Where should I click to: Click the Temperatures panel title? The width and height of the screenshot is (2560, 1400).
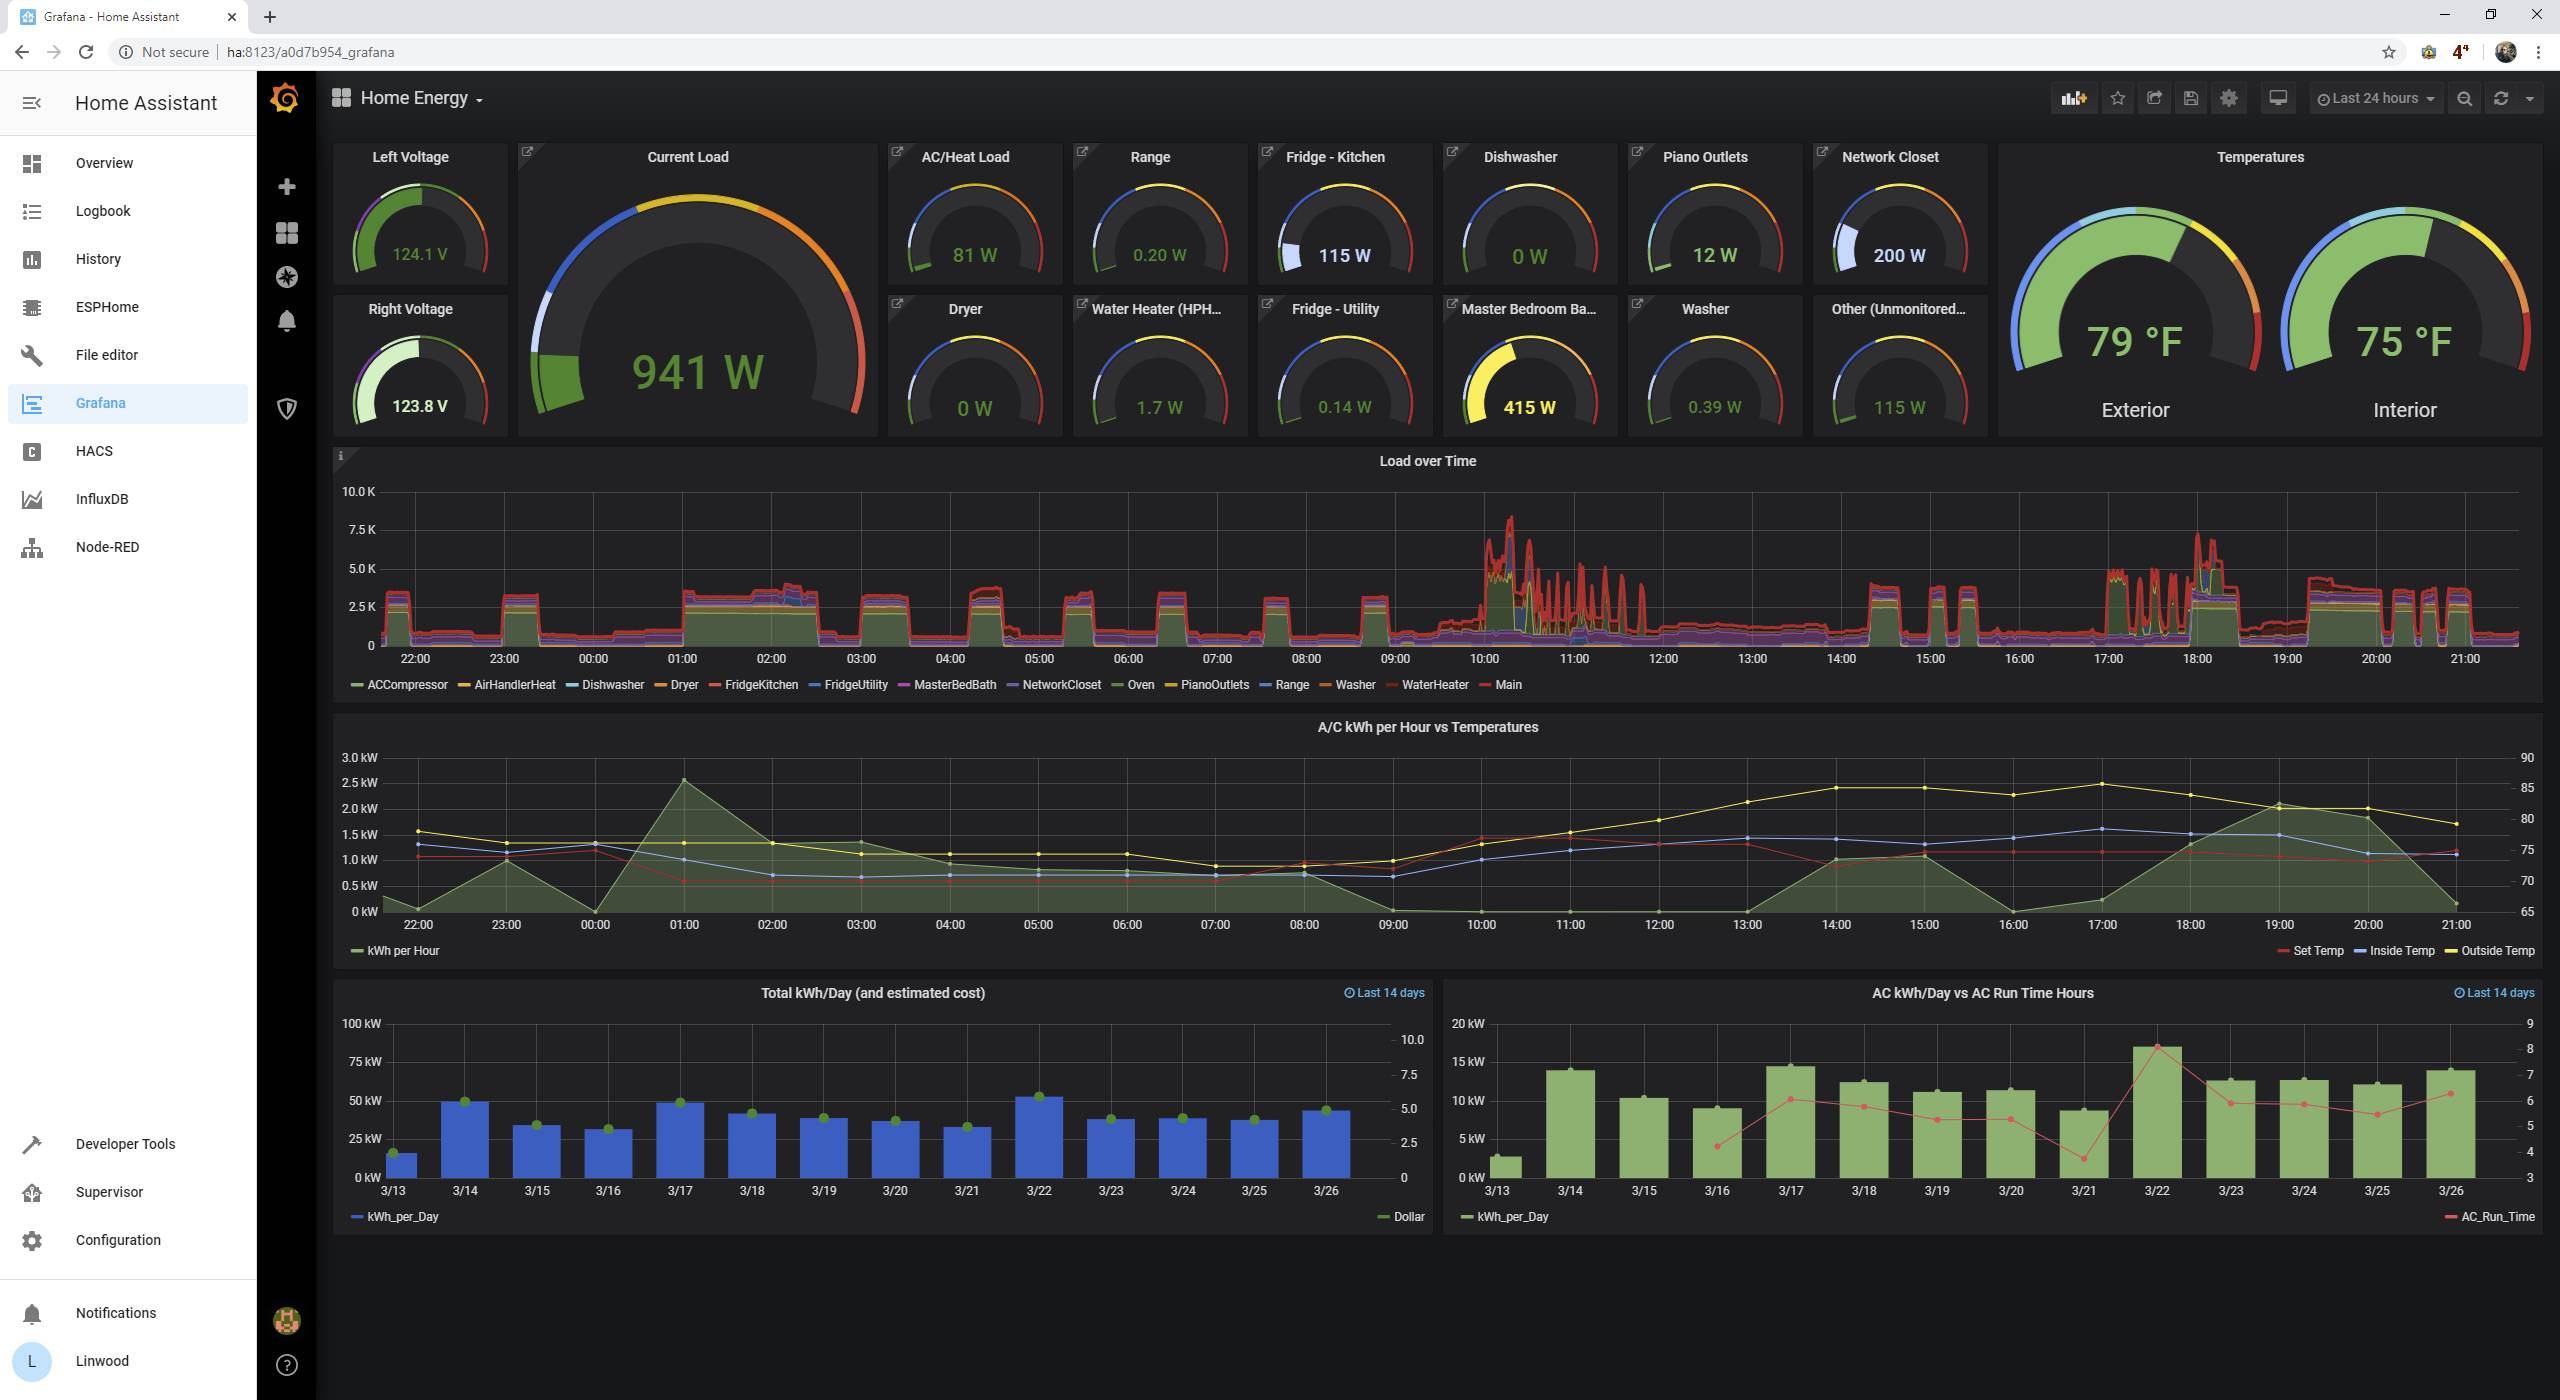pos(2260,157)
